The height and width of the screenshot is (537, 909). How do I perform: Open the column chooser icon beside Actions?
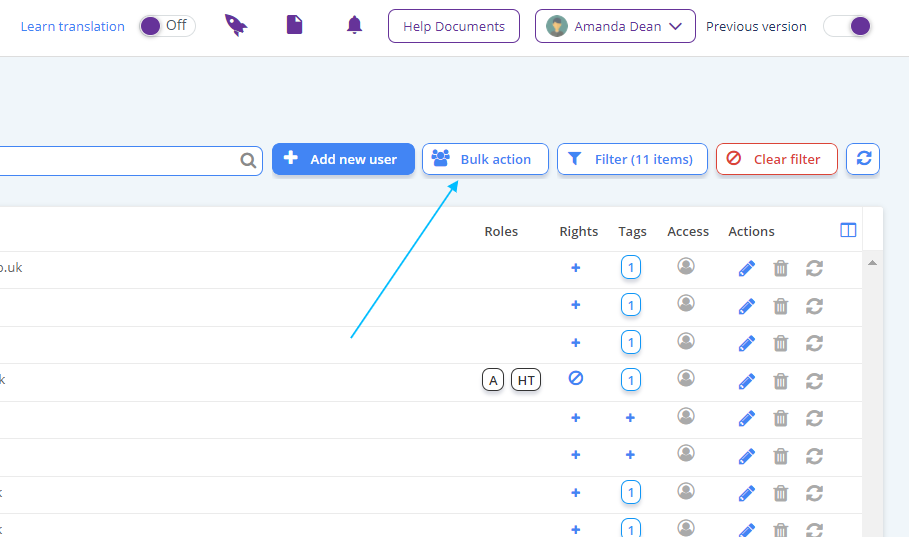click(848, 230)
